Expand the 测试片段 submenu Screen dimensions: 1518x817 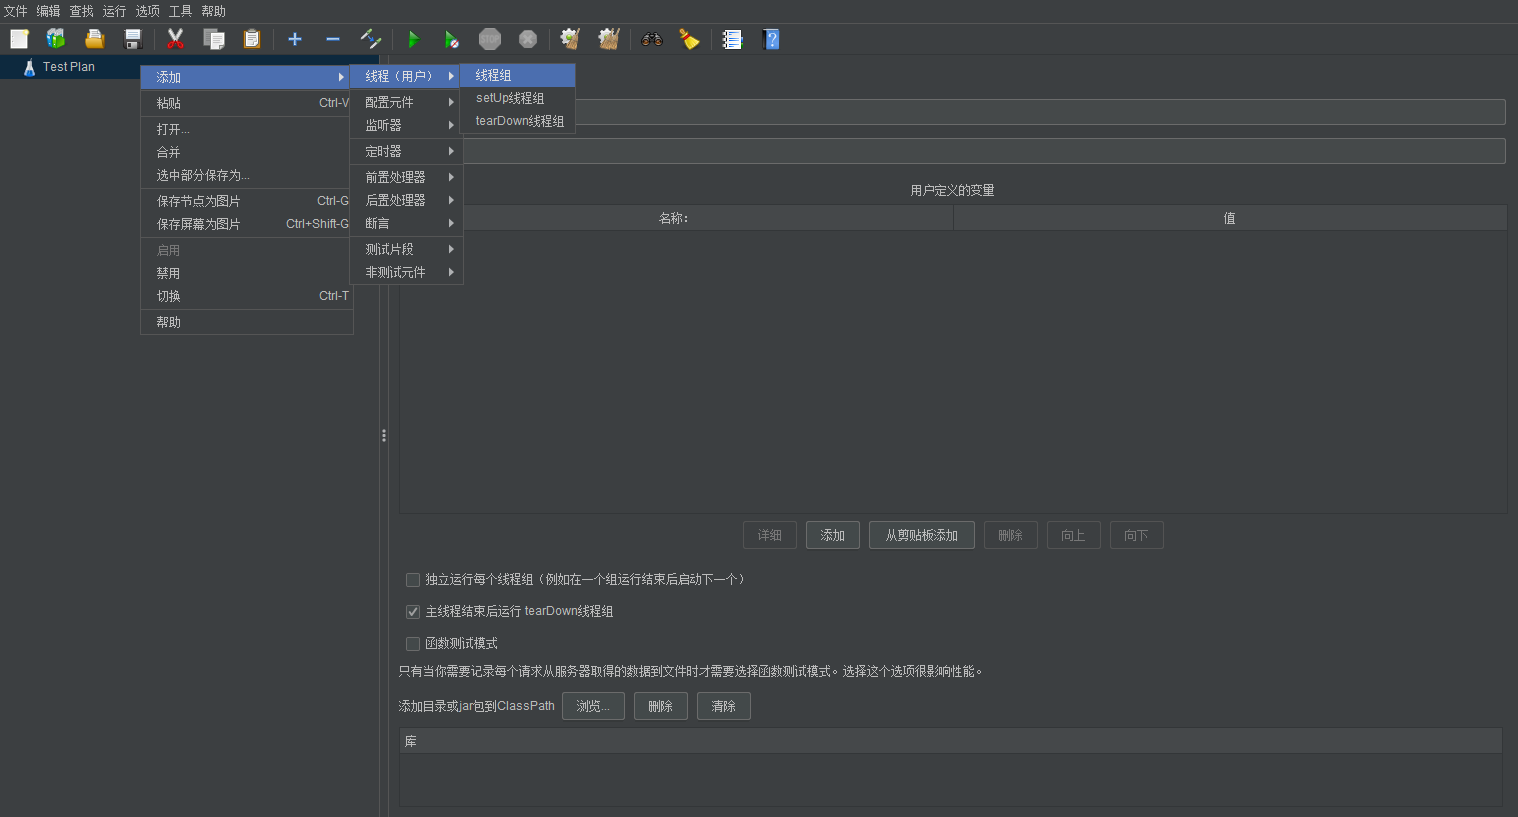tap(406, 249)
